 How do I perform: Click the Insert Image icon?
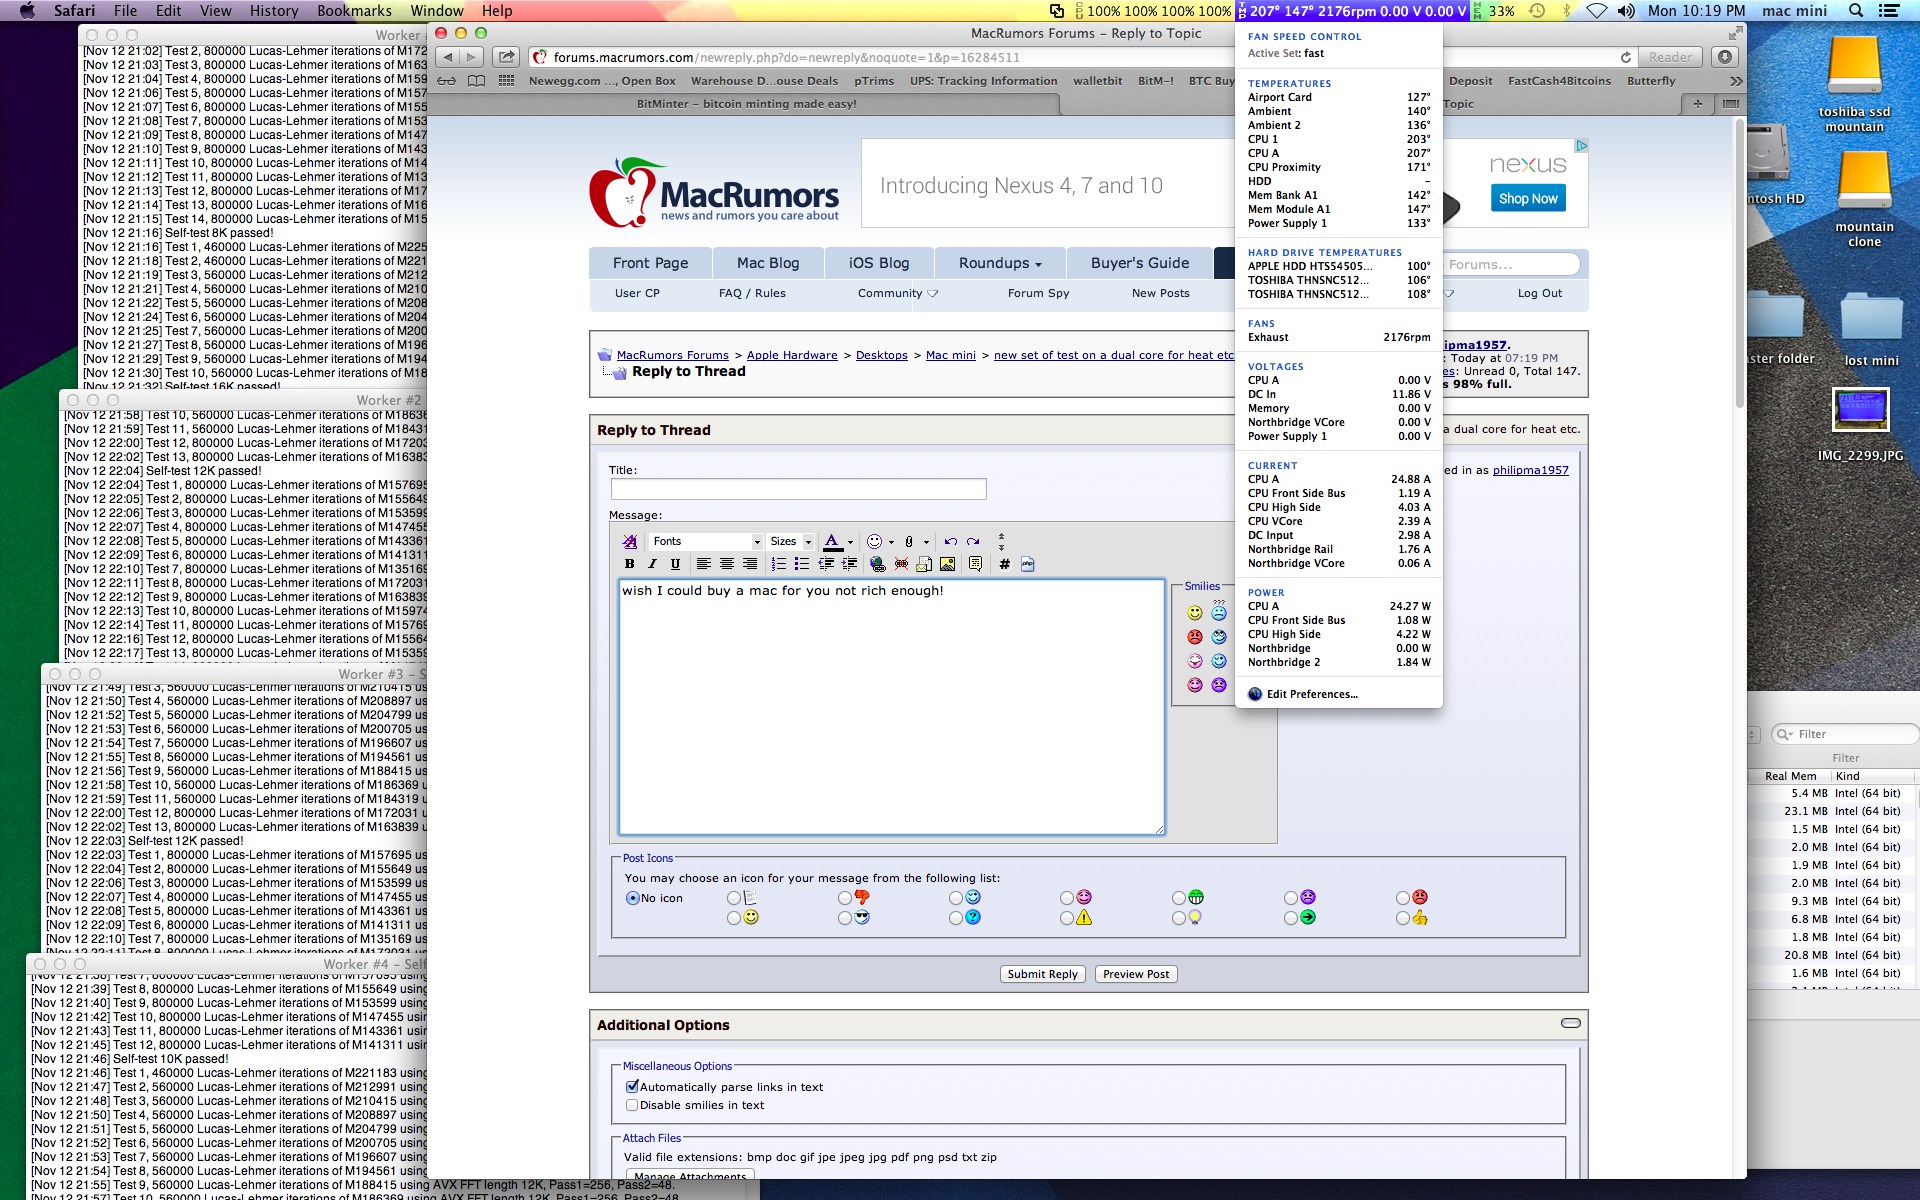(947, 564)
